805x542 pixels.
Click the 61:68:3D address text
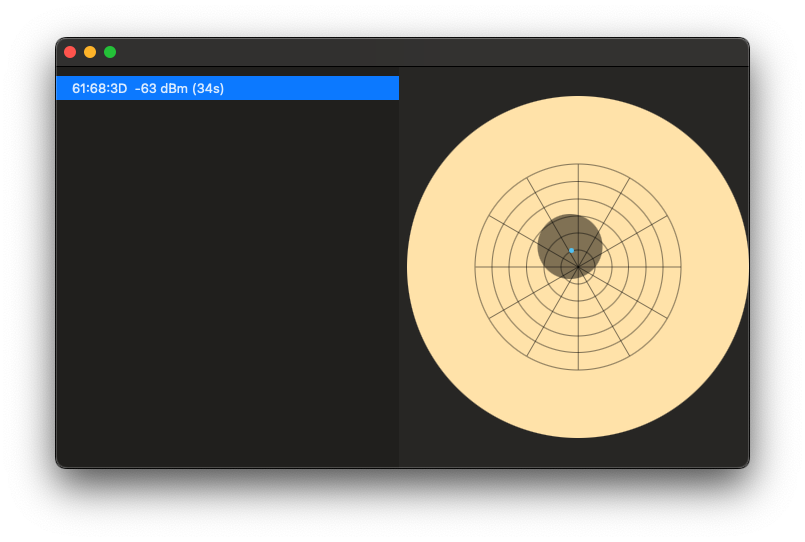click(x=99, y=89)
